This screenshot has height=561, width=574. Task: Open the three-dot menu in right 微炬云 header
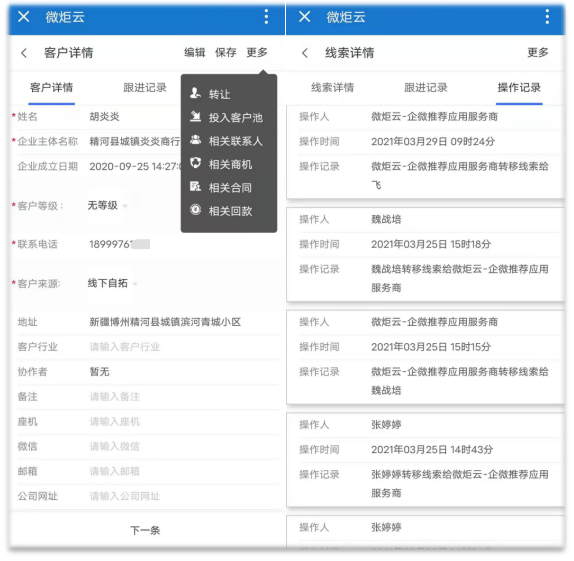(547, 16)
